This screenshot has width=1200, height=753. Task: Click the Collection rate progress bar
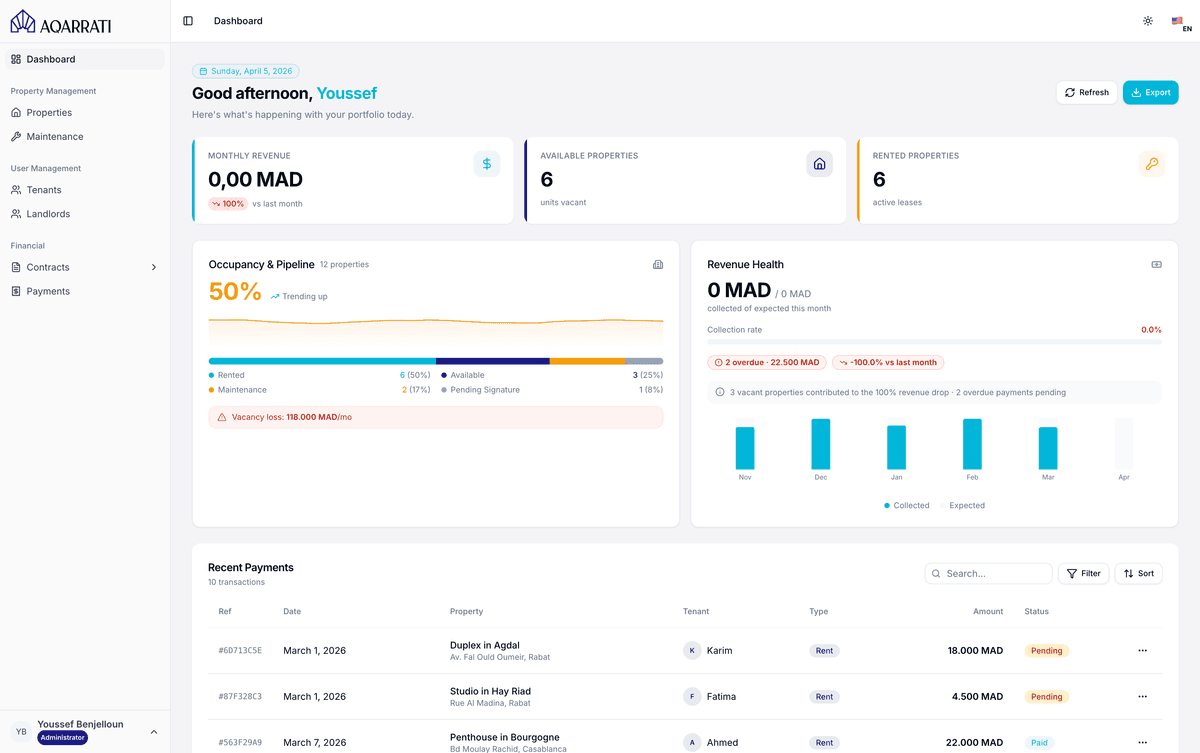(x=934, y=343)
